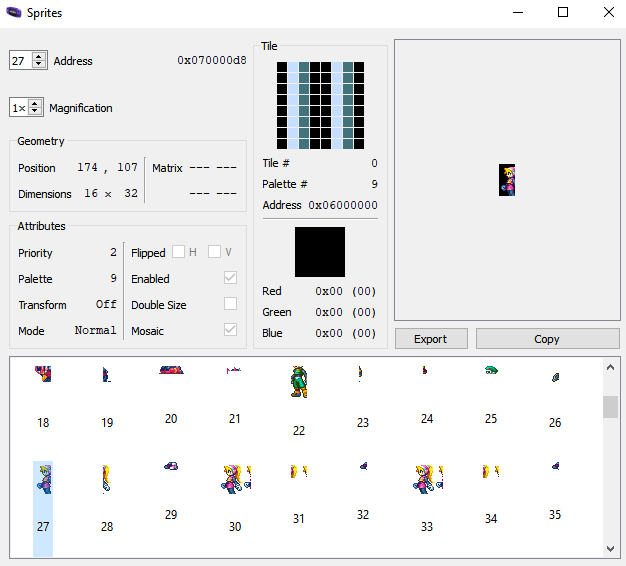Toggle the Double Size checkbox
The height and width of the screenshot is (566, 626).
231,304
